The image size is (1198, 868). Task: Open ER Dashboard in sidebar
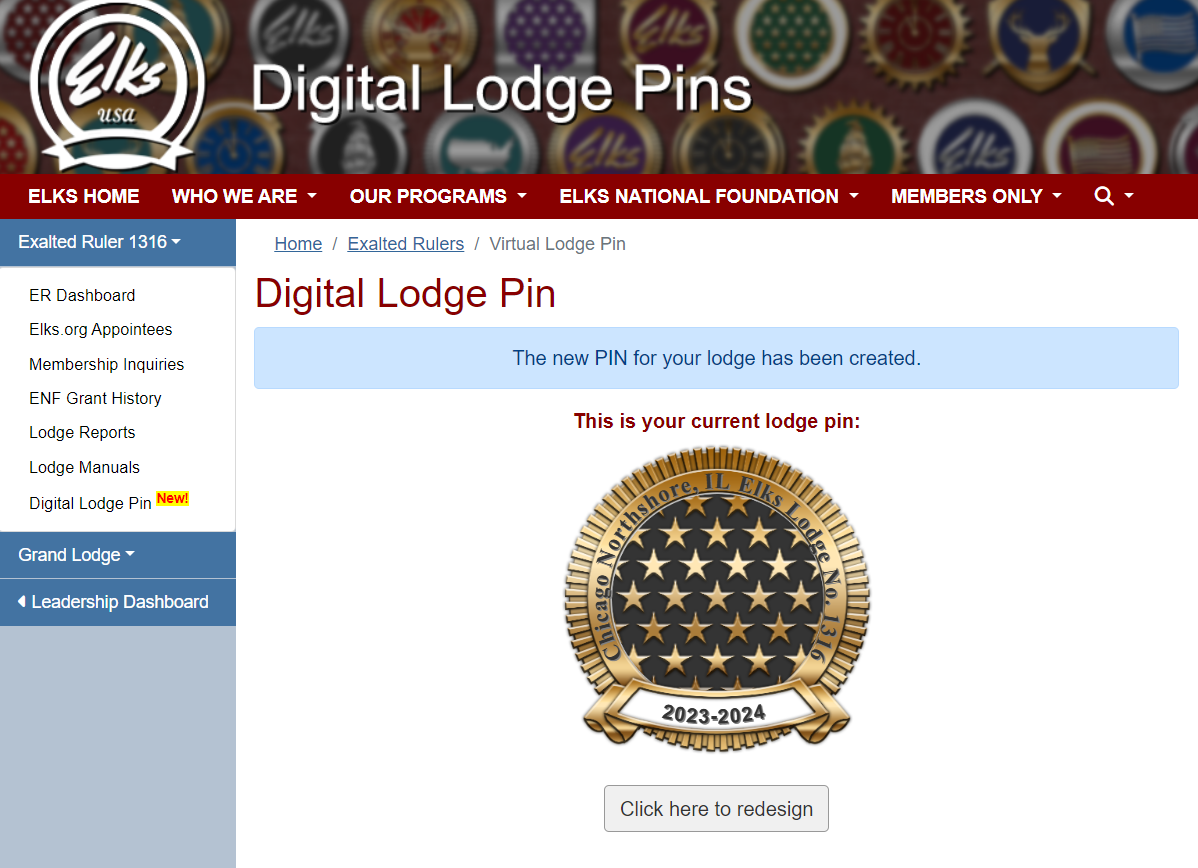(82, 295)
